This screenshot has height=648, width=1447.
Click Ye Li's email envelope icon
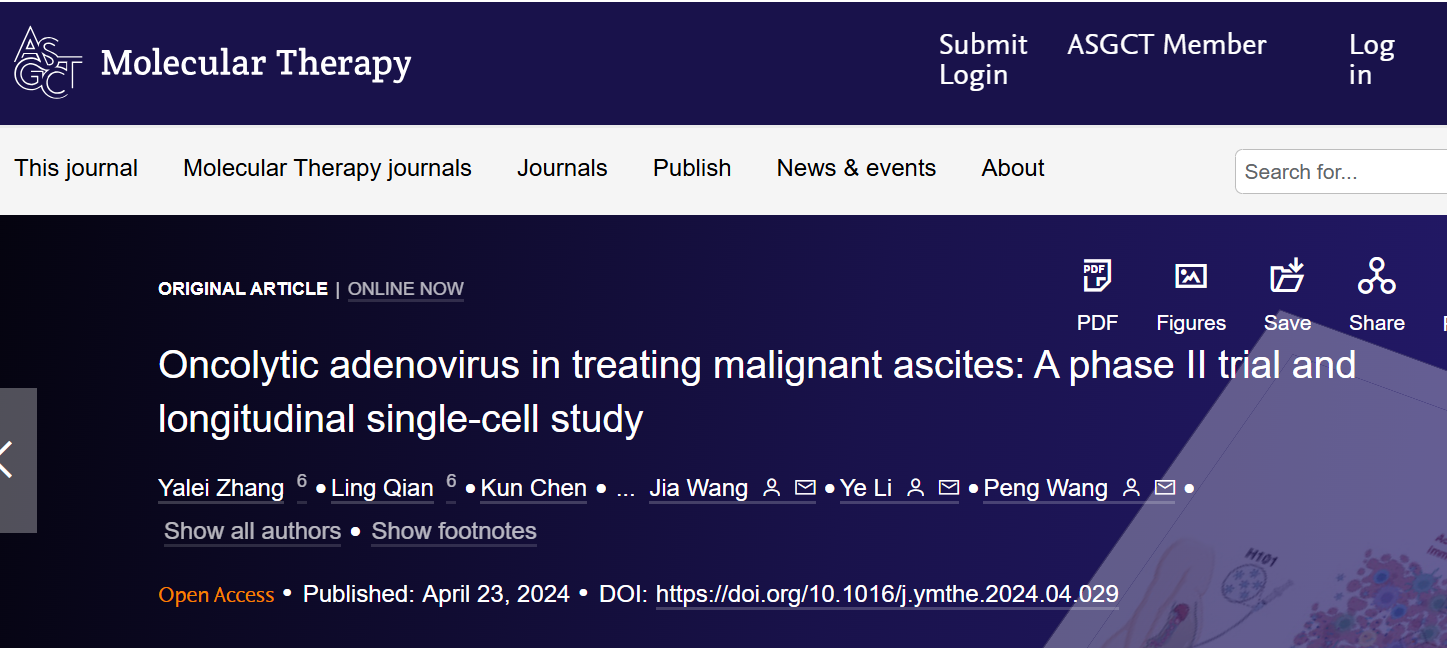pos(949,488)
